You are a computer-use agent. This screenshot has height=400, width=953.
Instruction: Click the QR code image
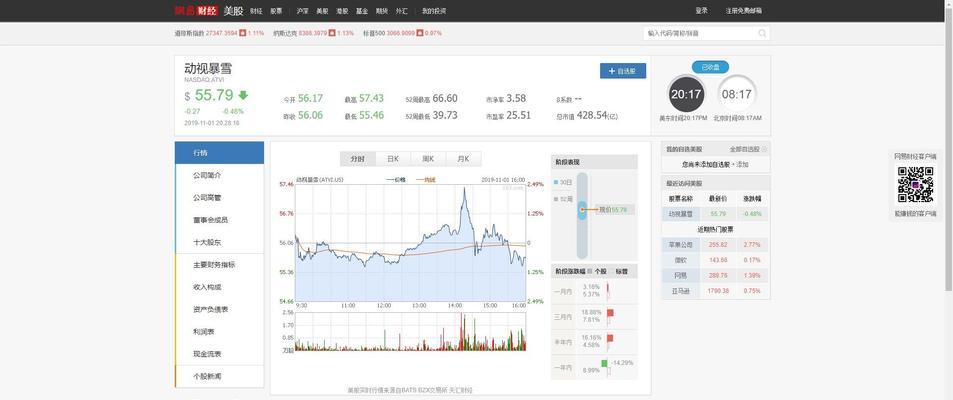(915, 184)
